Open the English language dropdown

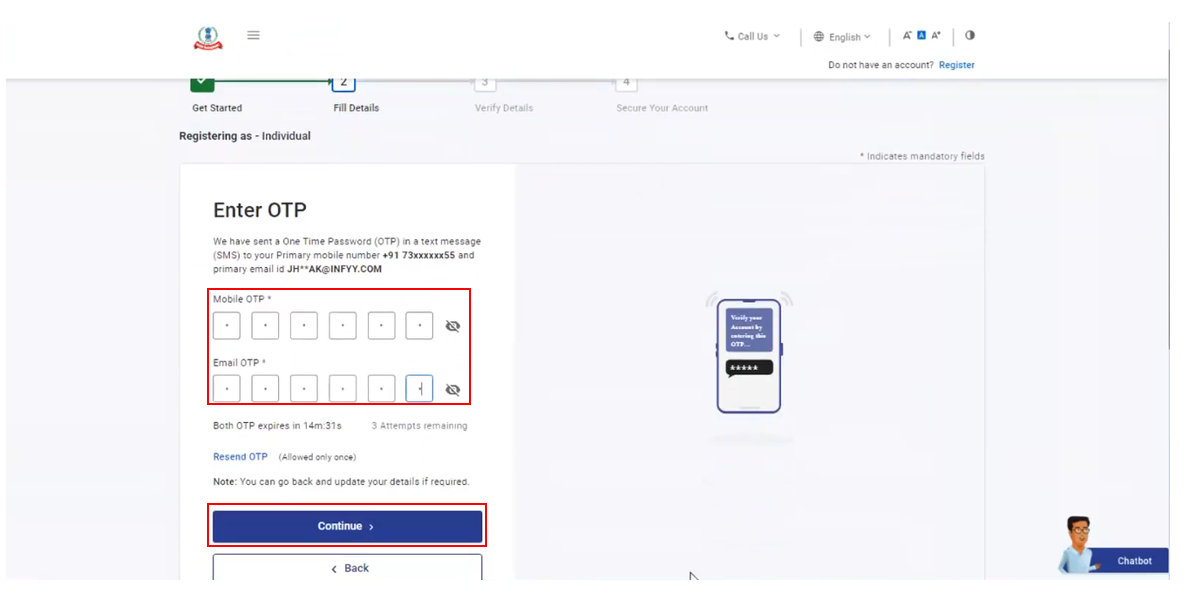pyautogui.click(x=842, y=37)
